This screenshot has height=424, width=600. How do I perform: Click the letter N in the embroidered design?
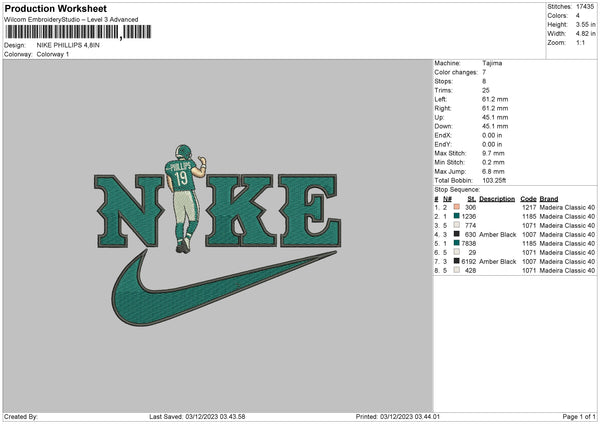pyautogui.click(x=129, y=211)
